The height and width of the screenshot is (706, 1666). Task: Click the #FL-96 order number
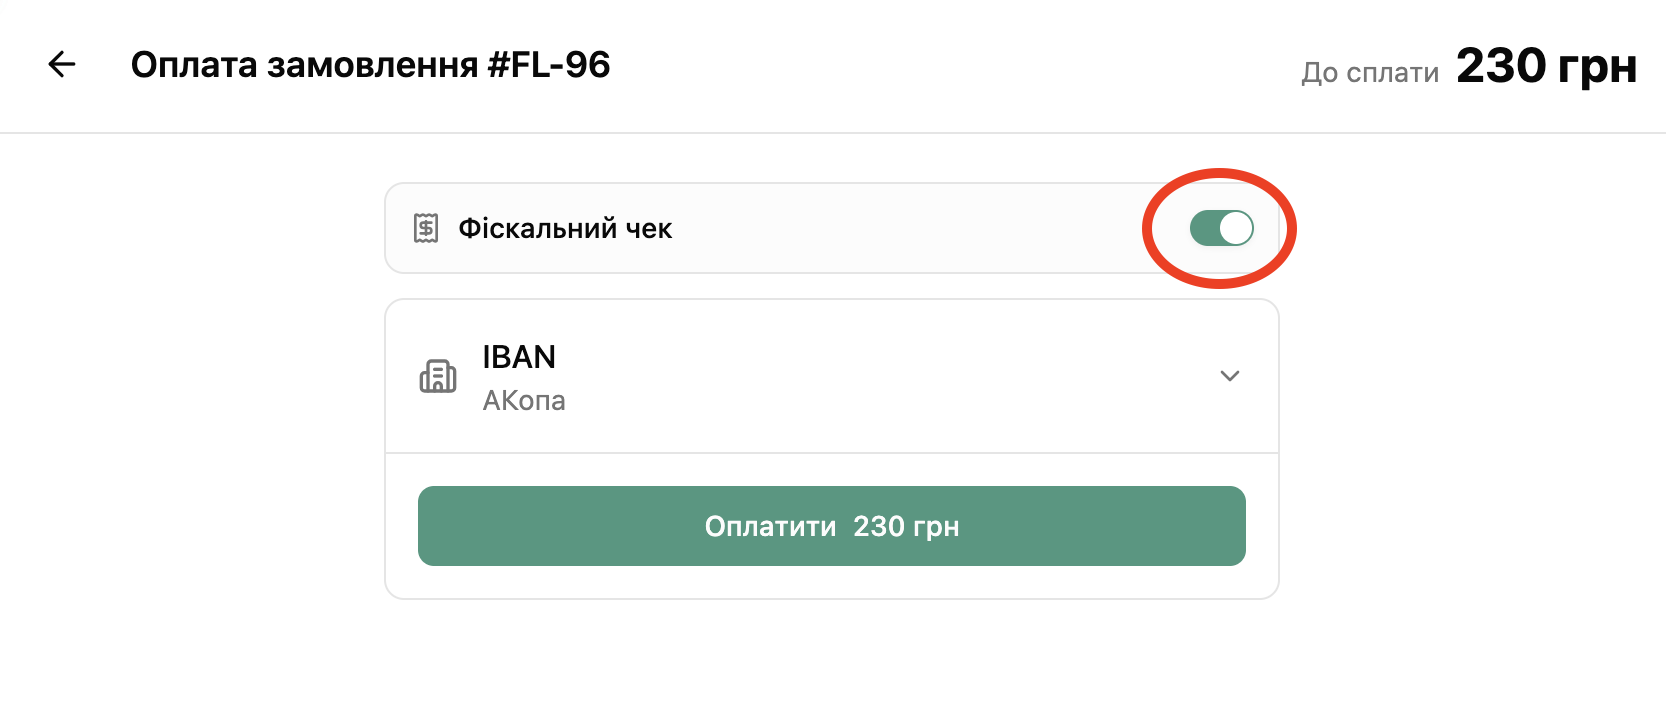(x=549, y=65)
